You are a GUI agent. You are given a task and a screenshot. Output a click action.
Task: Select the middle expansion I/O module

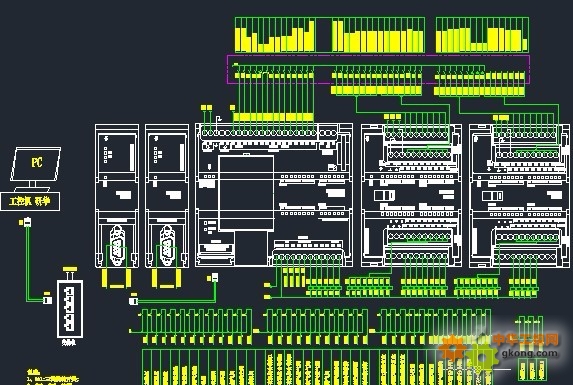click(x=411, y=195)
